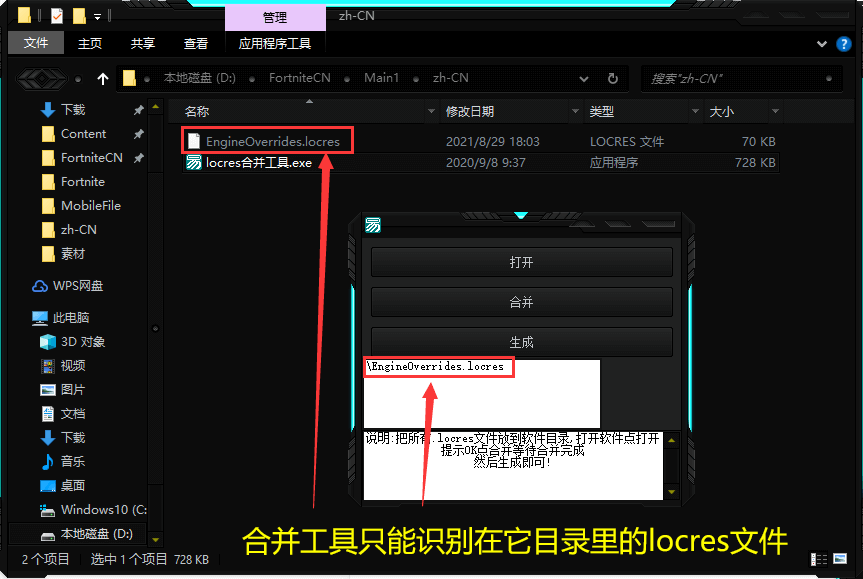Open the quick access toolbar customize dropdown

pos(97,17)
